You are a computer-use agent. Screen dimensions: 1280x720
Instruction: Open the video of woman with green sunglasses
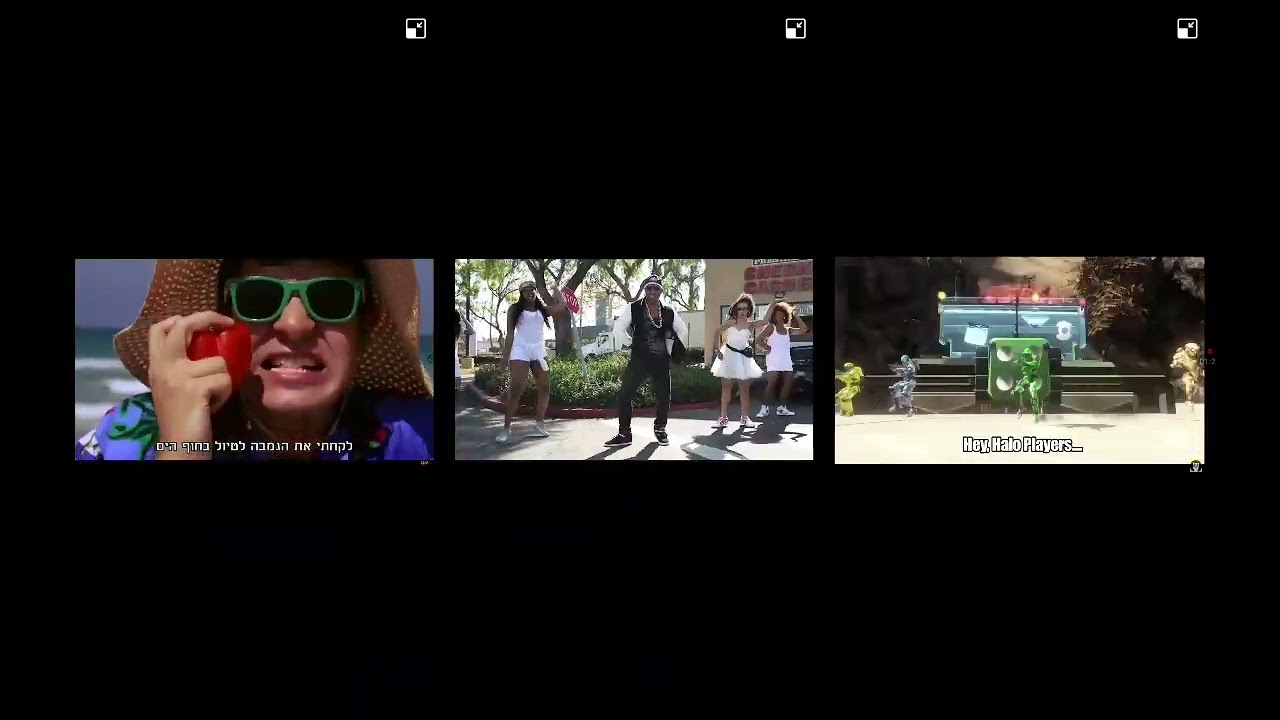click(x=254, y=360)
